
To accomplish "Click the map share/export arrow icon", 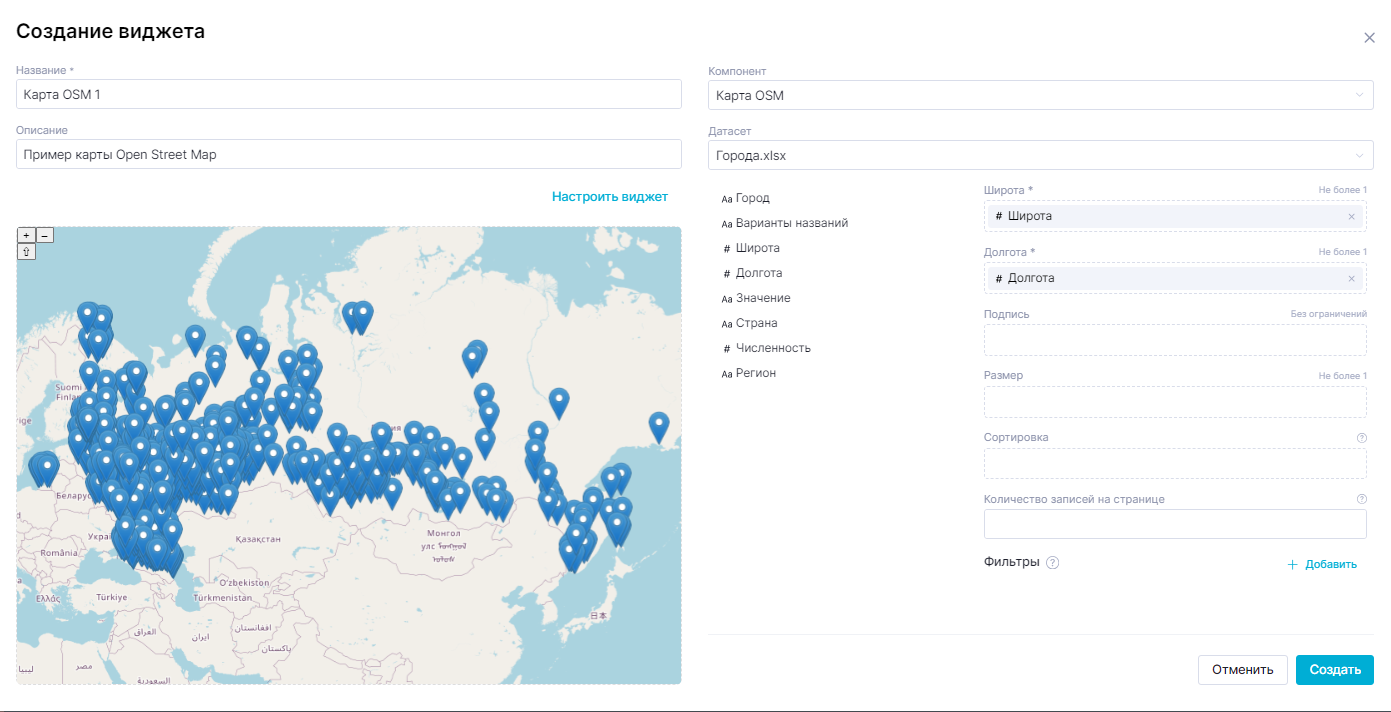I will (26, 252).
